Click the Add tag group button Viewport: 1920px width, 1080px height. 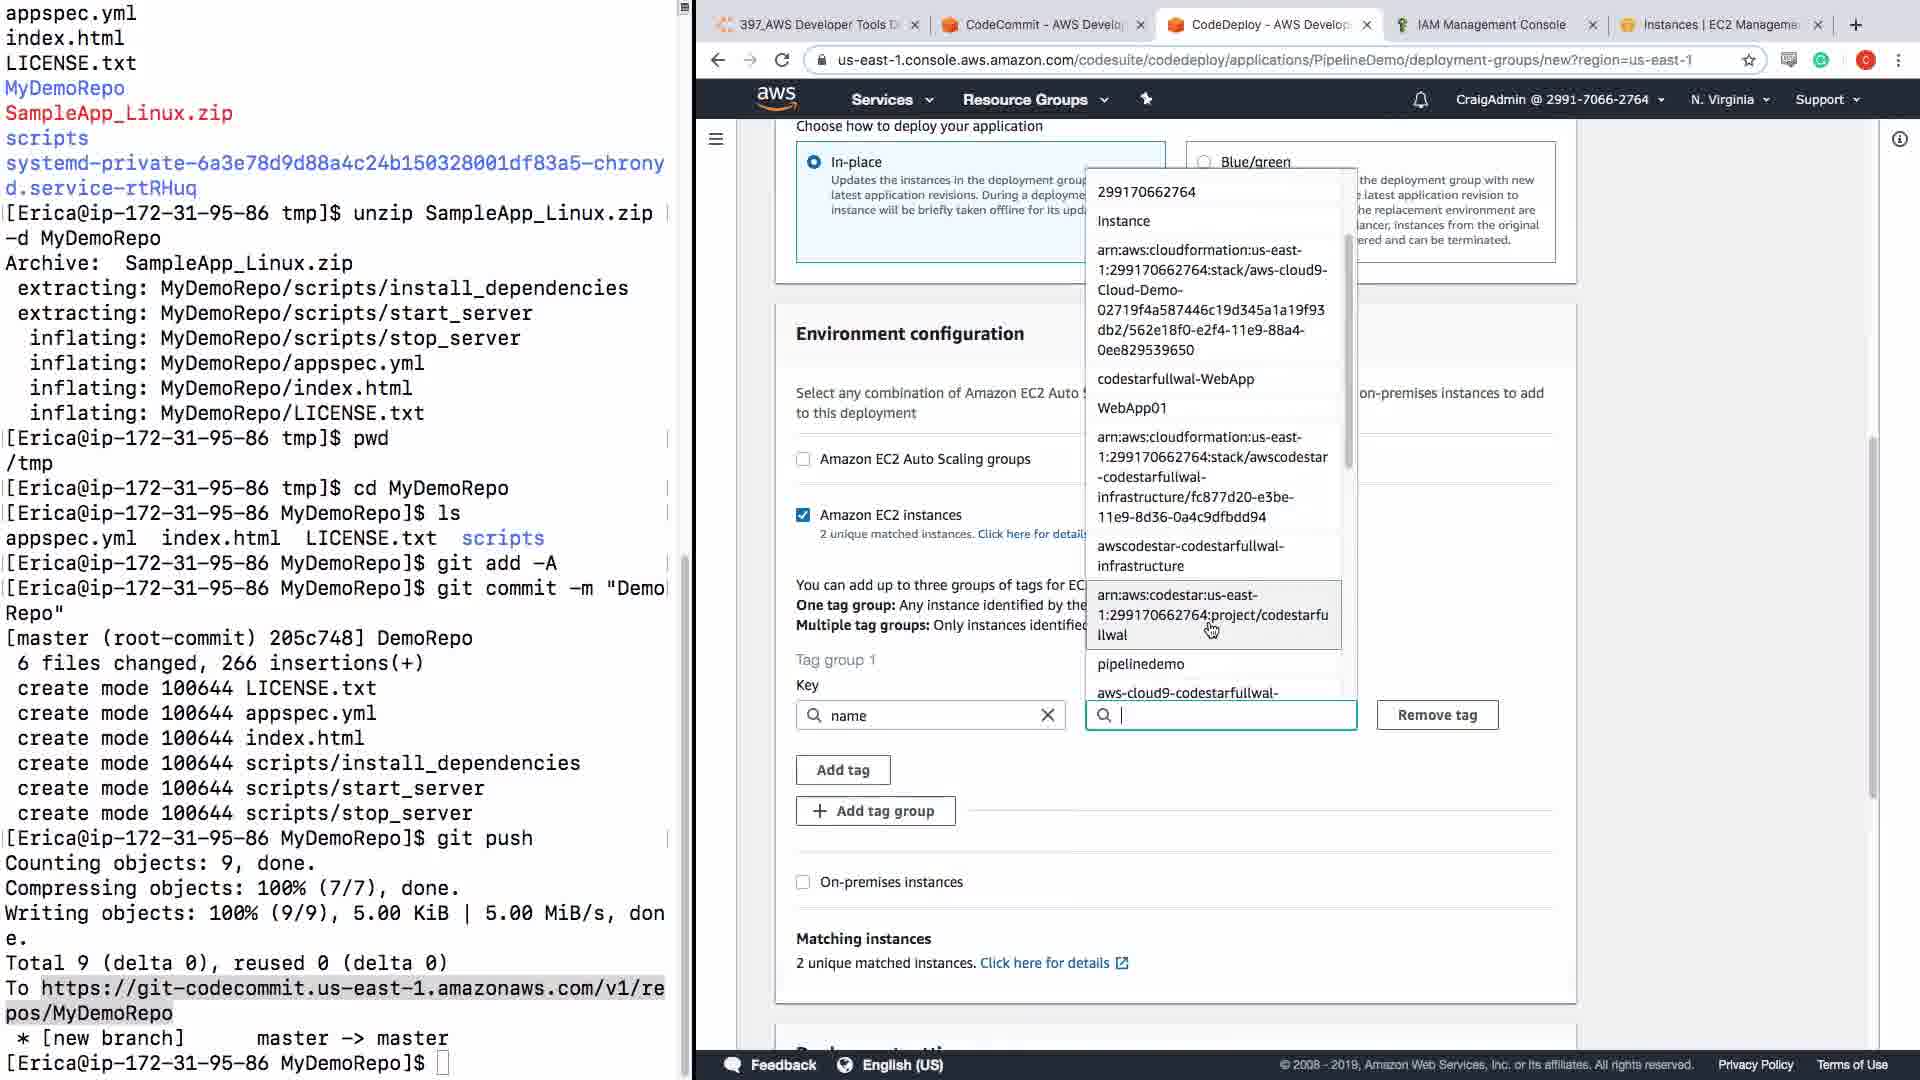tap(875, 811)
